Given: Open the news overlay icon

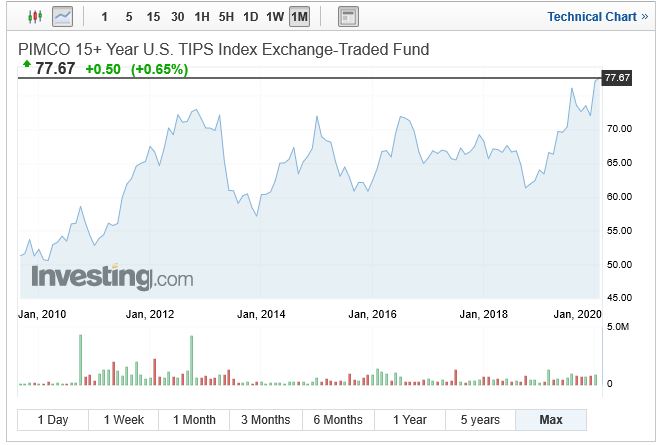Looking at the screenshot, I should pyautogui.click(x=348, y=17).
